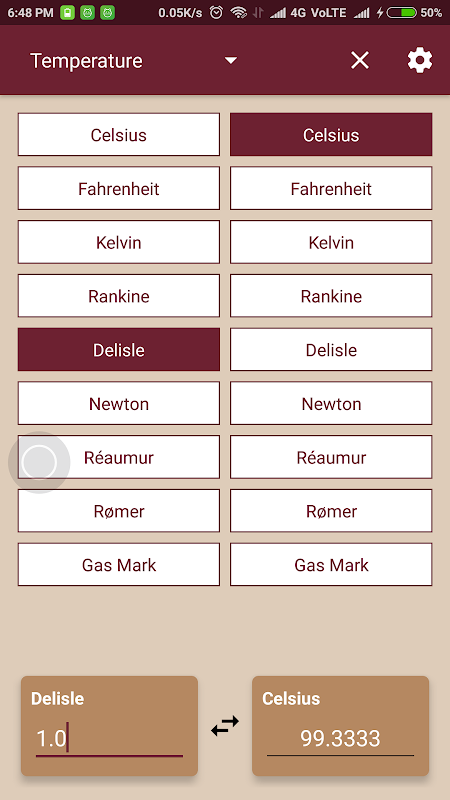Choose Gas Mark in the right column
Image resolution: width=450 pixels, height=800 pixels.
[x=331, y=564]
